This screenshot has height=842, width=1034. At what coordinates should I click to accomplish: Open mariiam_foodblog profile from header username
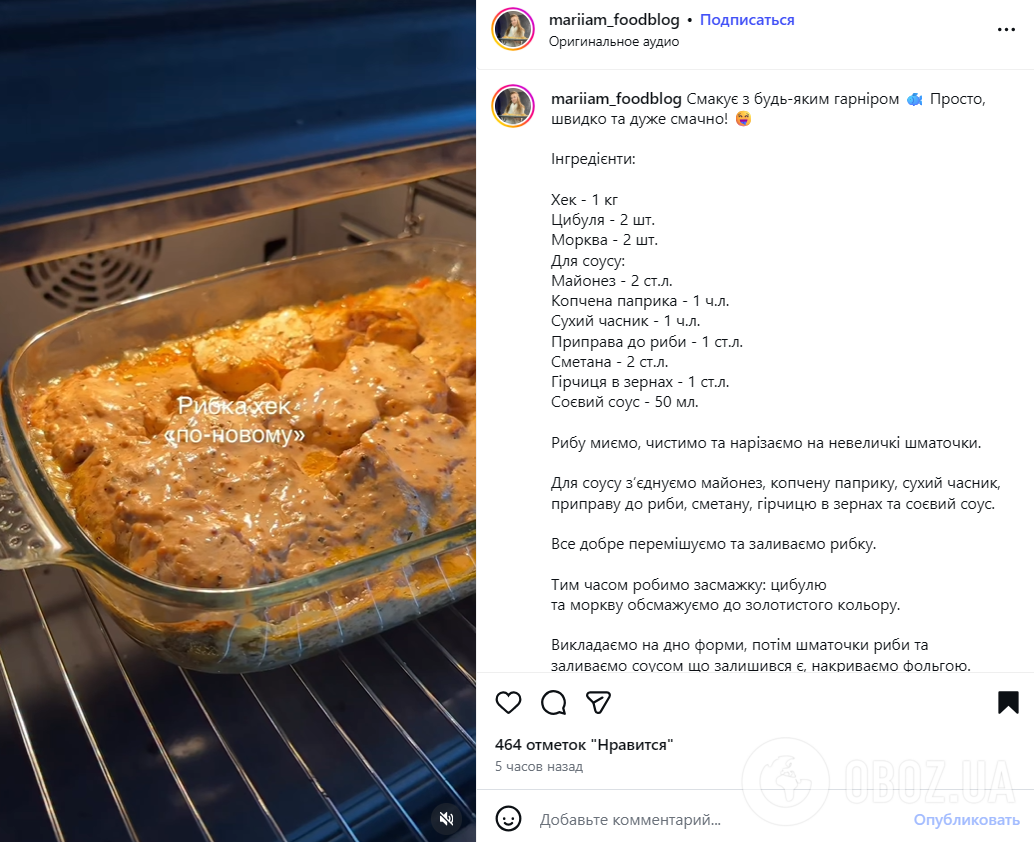click(614, 20)
